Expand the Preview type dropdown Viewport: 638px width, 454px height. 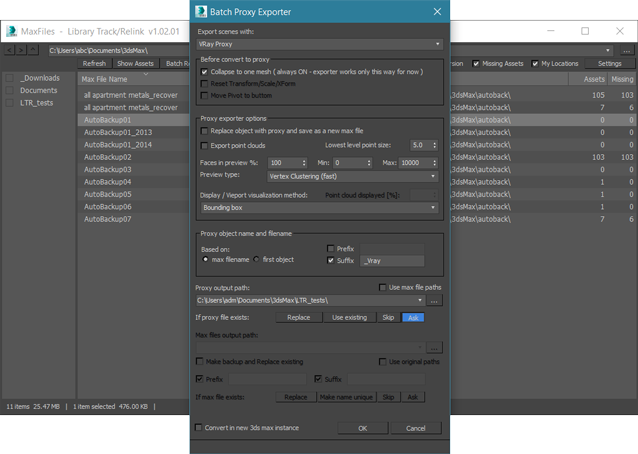352,177
